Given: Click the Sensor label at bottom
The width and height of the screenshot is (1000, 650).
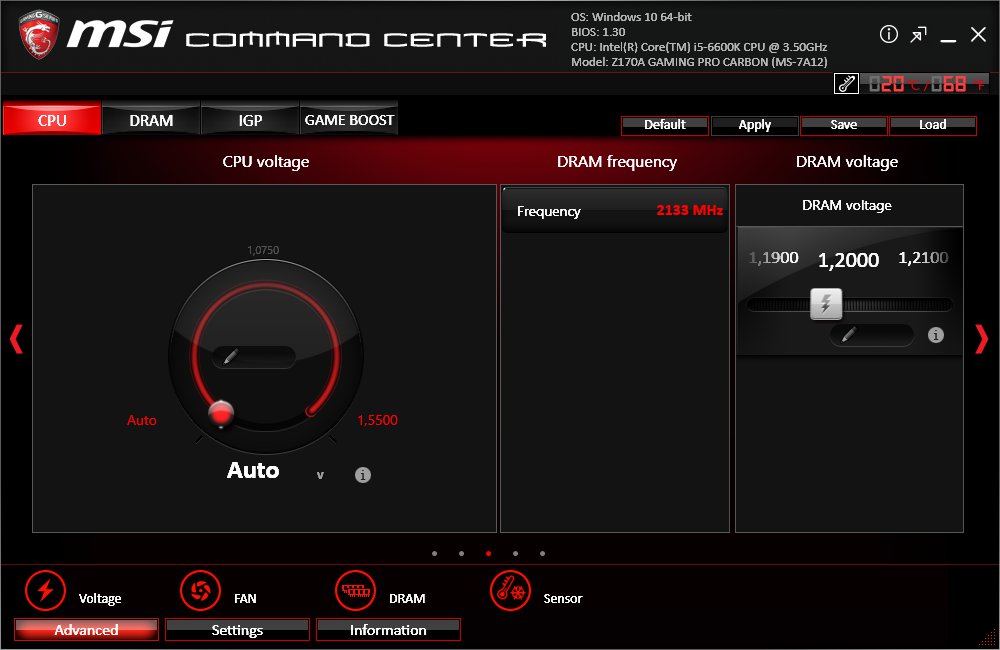Looking at the screenshot, I should (562, 598).
